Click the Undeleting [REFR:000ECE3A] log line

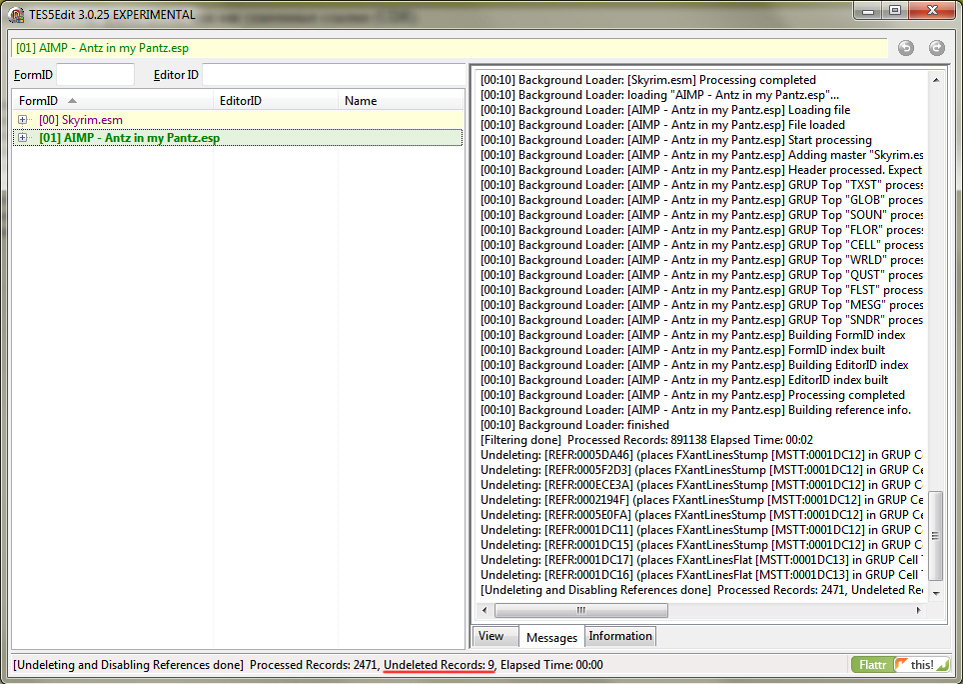[x=701, y=485]
